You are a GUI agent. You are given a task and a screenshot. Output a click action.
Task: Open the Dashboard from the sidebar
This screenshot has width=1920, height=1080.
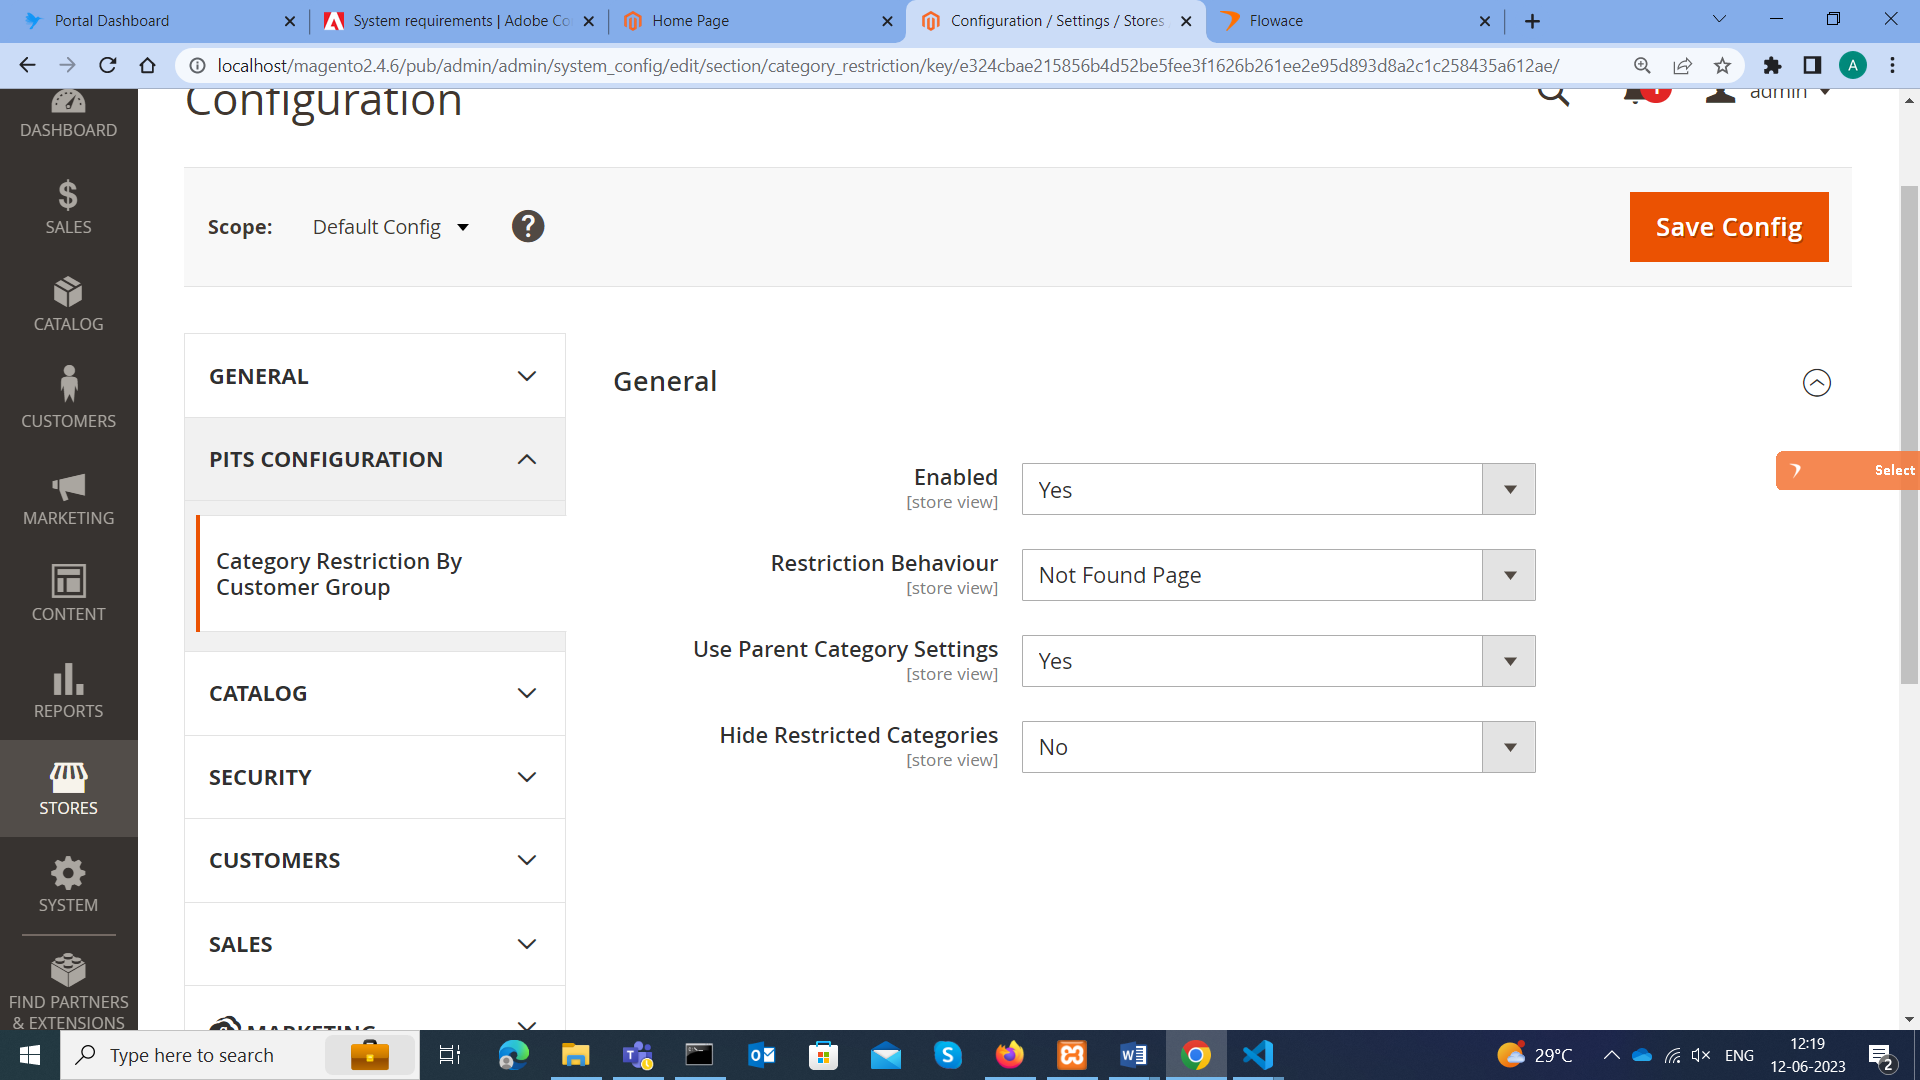[x=68, y=113]
